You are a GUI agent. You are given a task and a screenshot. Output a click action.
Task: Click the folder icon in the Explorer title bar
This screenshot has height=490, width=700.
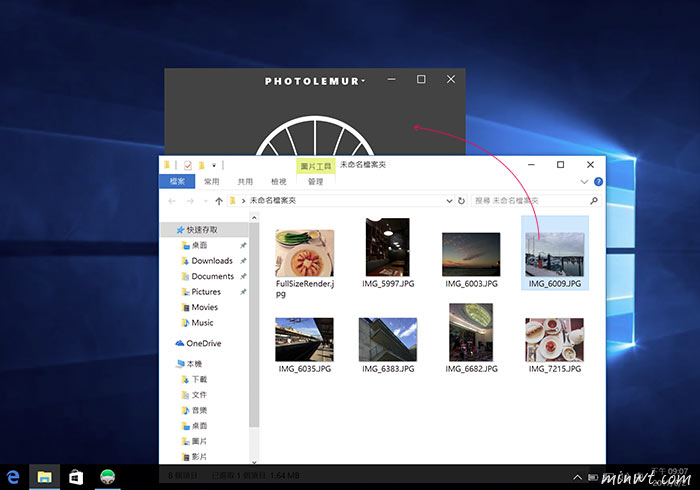click(167, 165)
